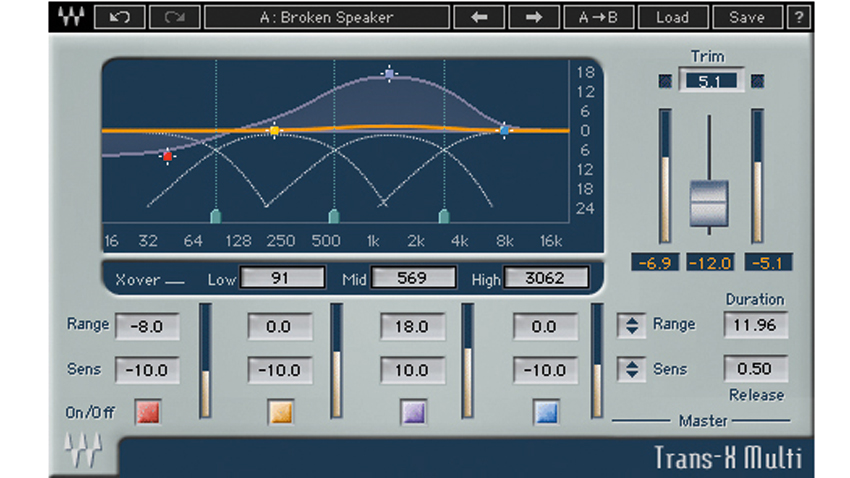The width and height of the screenshot is (850, 478).
Task: Open help with the question mark button
Action: [799, 17]
